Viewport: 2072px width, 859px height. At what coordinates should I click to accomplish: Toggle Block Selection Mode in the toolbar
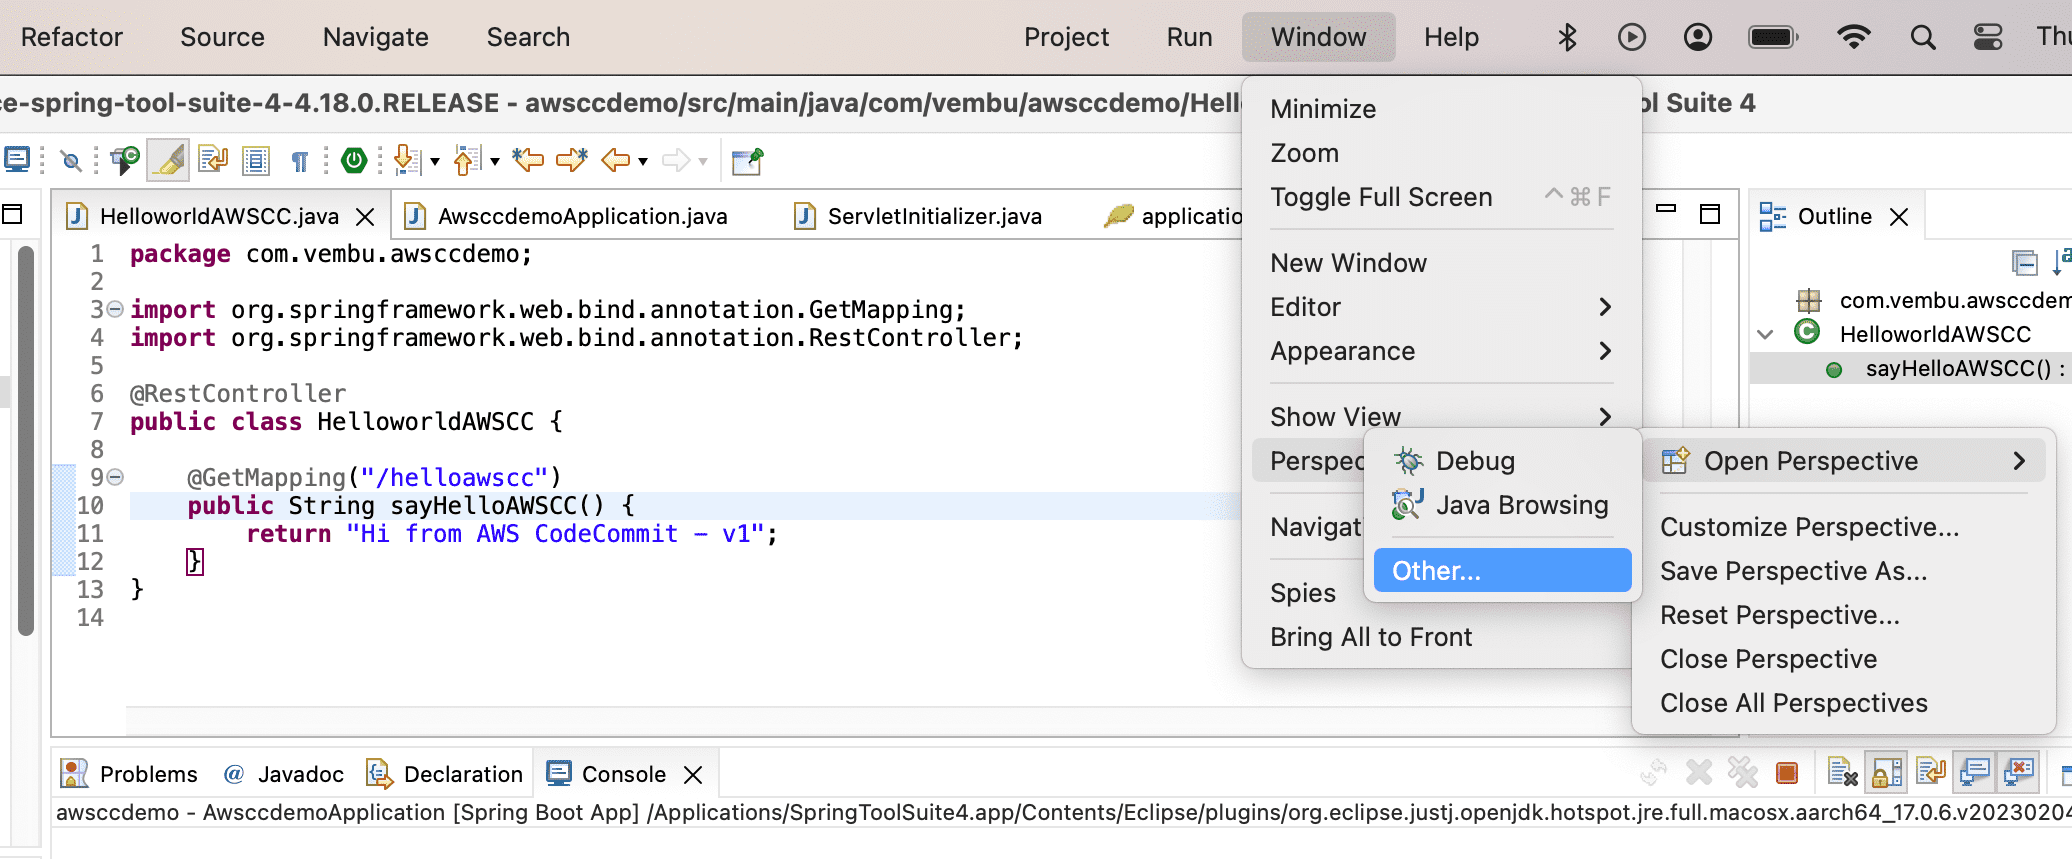[256, 160]
